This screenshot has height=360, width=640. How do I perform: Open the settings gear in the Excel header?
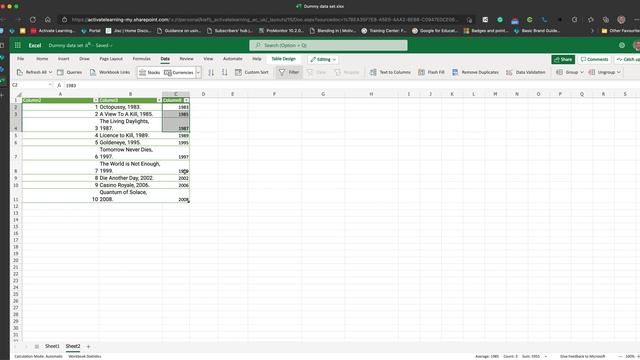coord(622,45)
